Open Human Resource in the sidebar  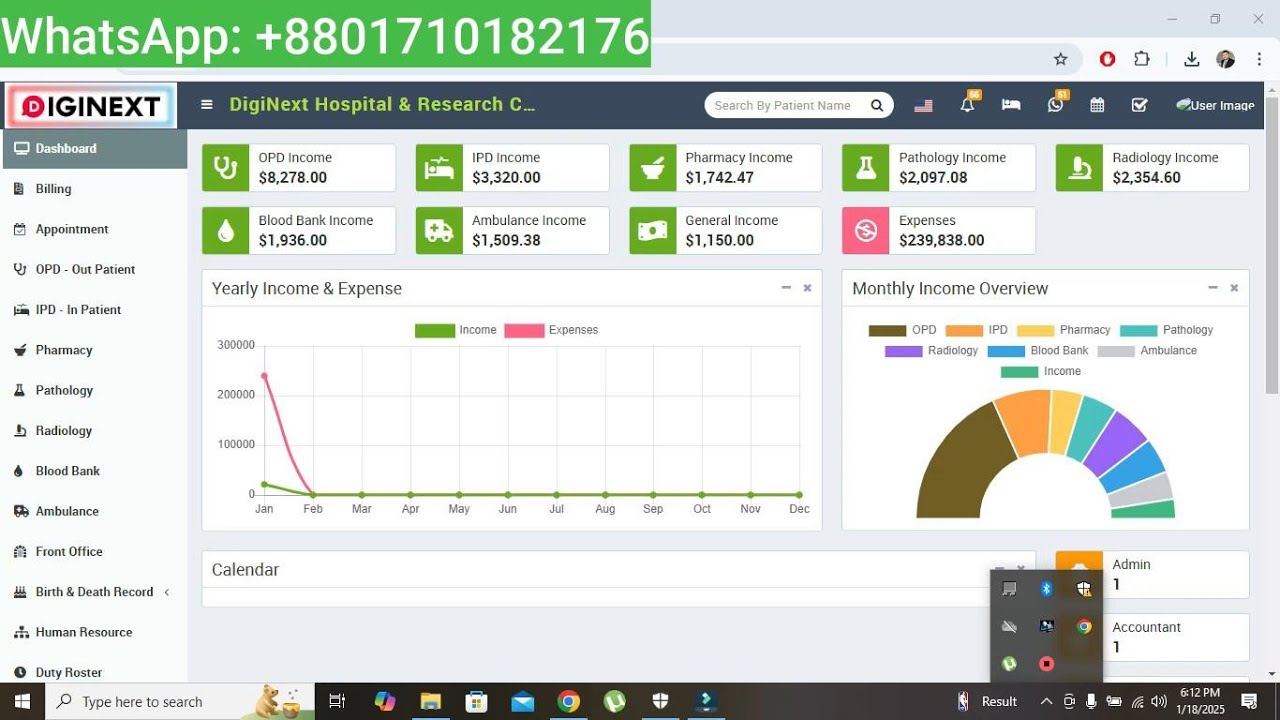(94, 632)
